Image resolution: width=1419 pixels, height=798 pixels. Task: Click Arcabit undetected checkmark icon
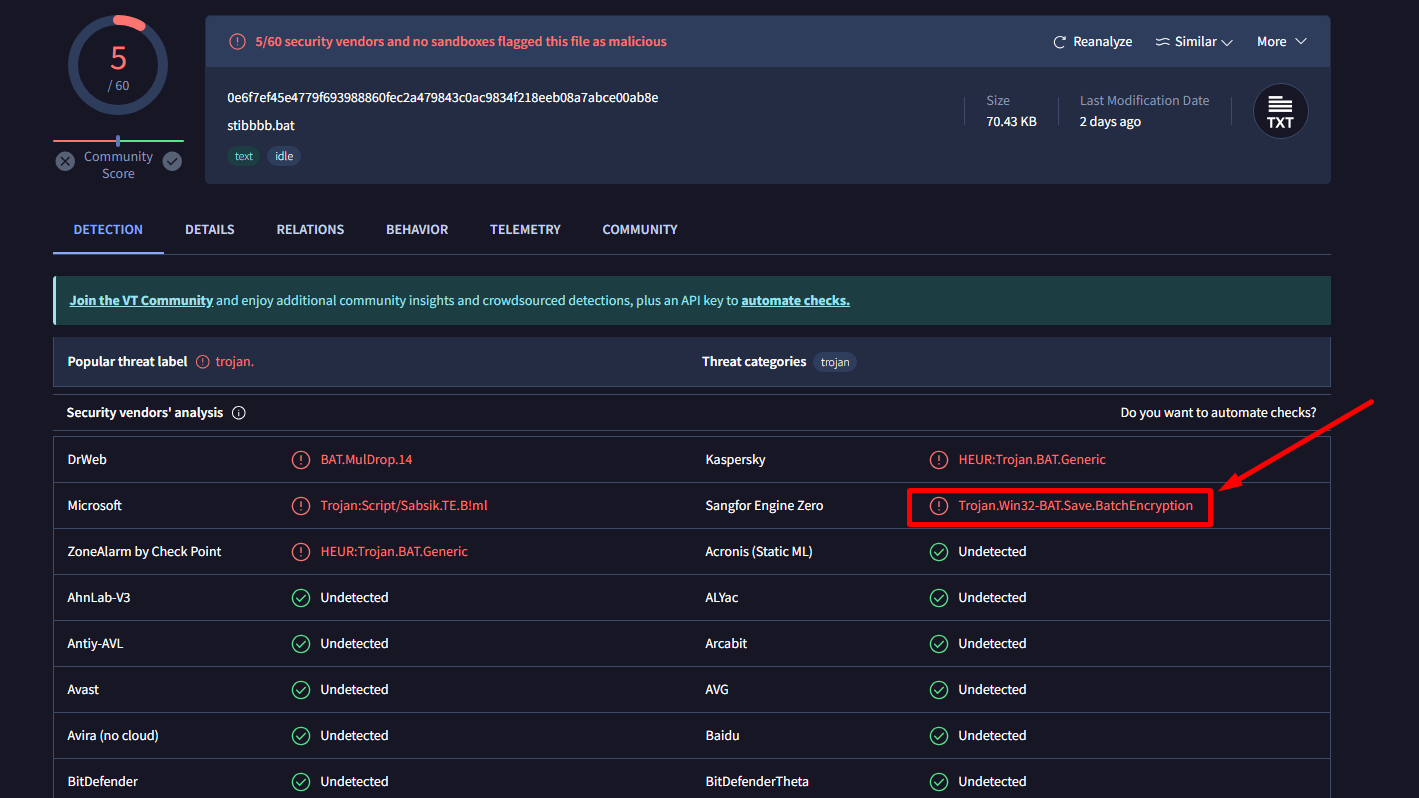(939, 644)
